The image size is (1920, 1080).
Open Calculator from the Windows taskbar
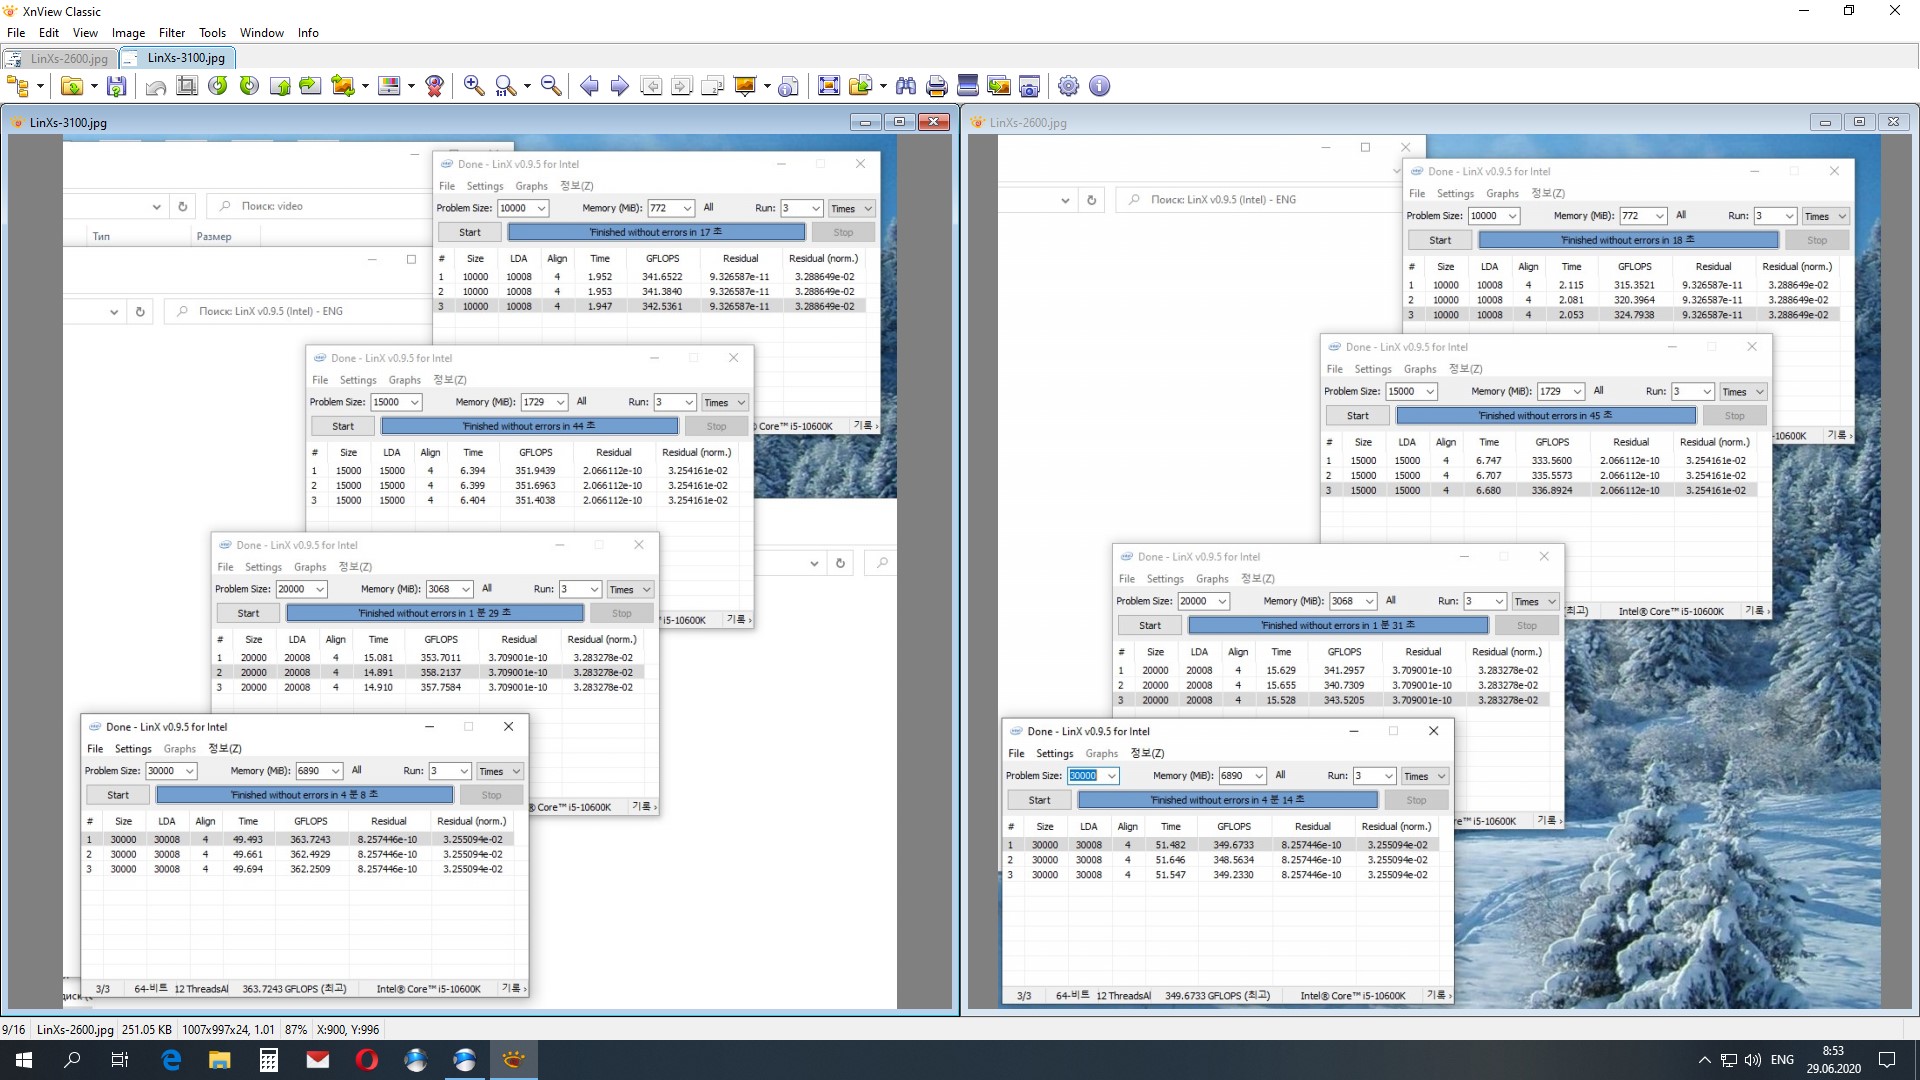tap(269, 1060)
